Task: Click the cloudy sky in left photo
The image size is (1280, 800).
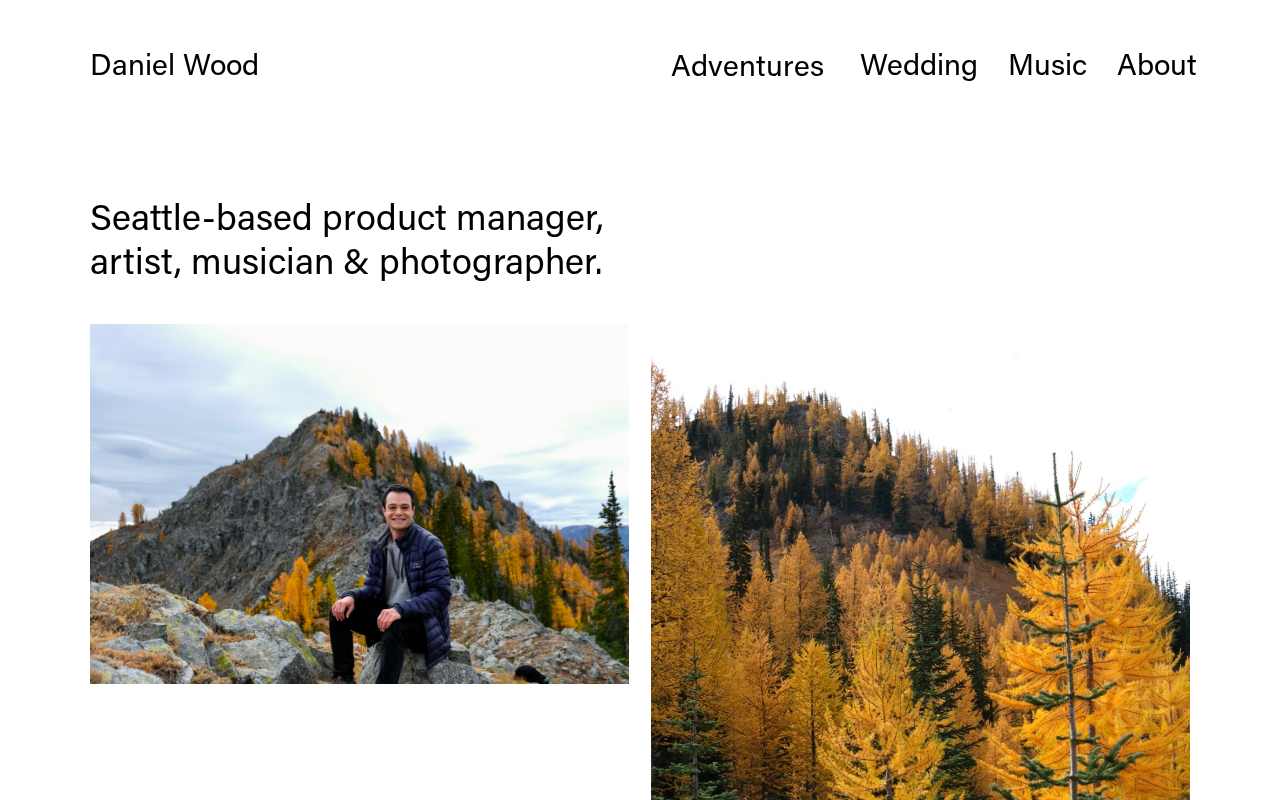Action: point(200,390)
